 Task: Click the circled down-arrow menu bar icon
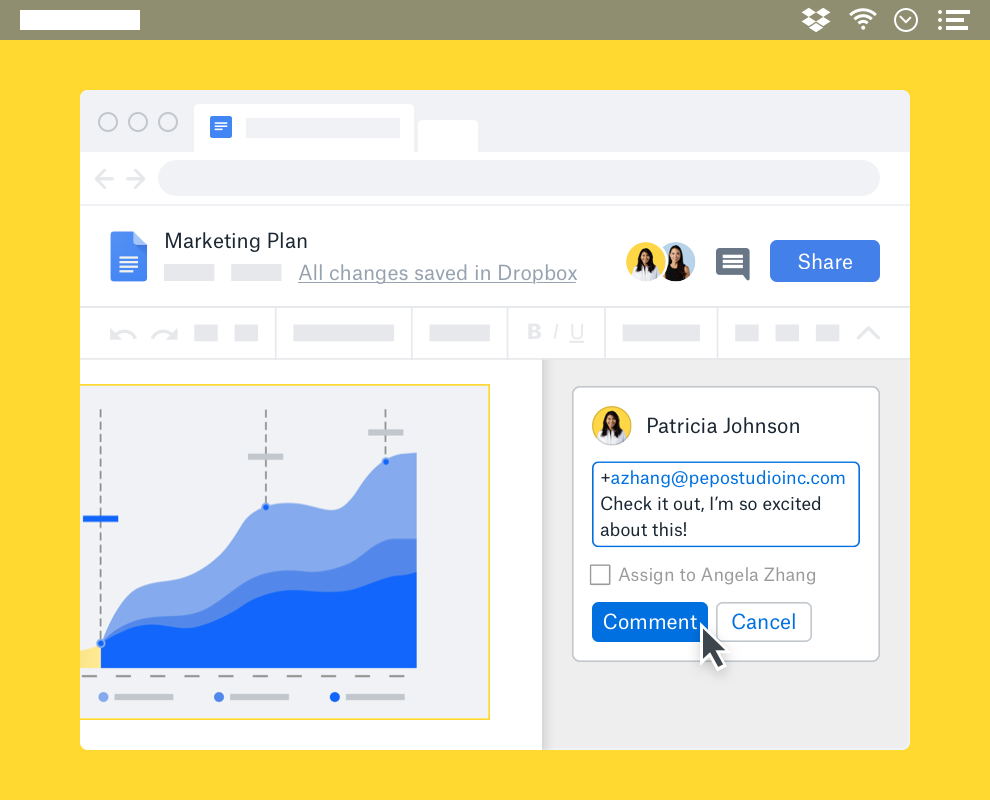[x=906, y=20]
